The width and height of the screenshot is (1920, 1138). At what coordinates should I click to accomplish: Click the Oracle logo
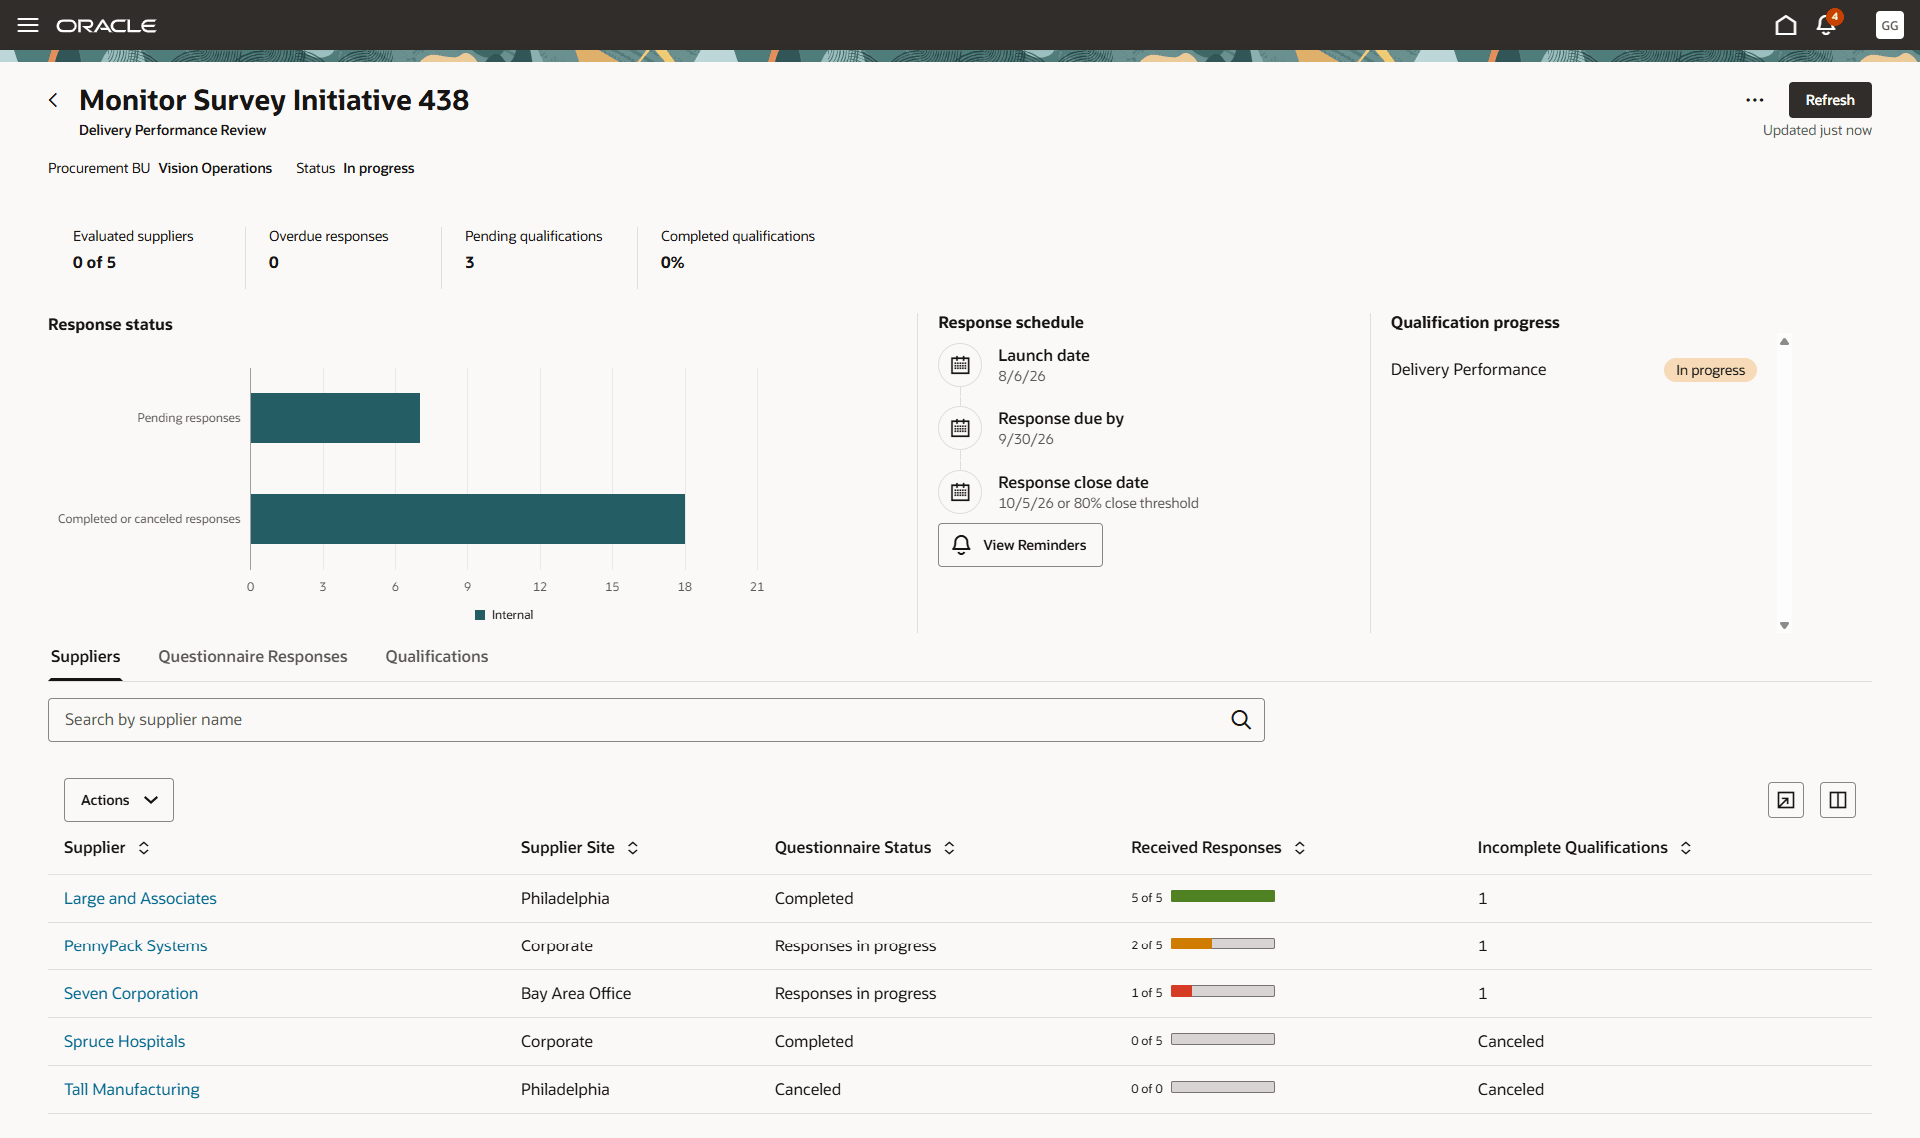pos(106,26)
